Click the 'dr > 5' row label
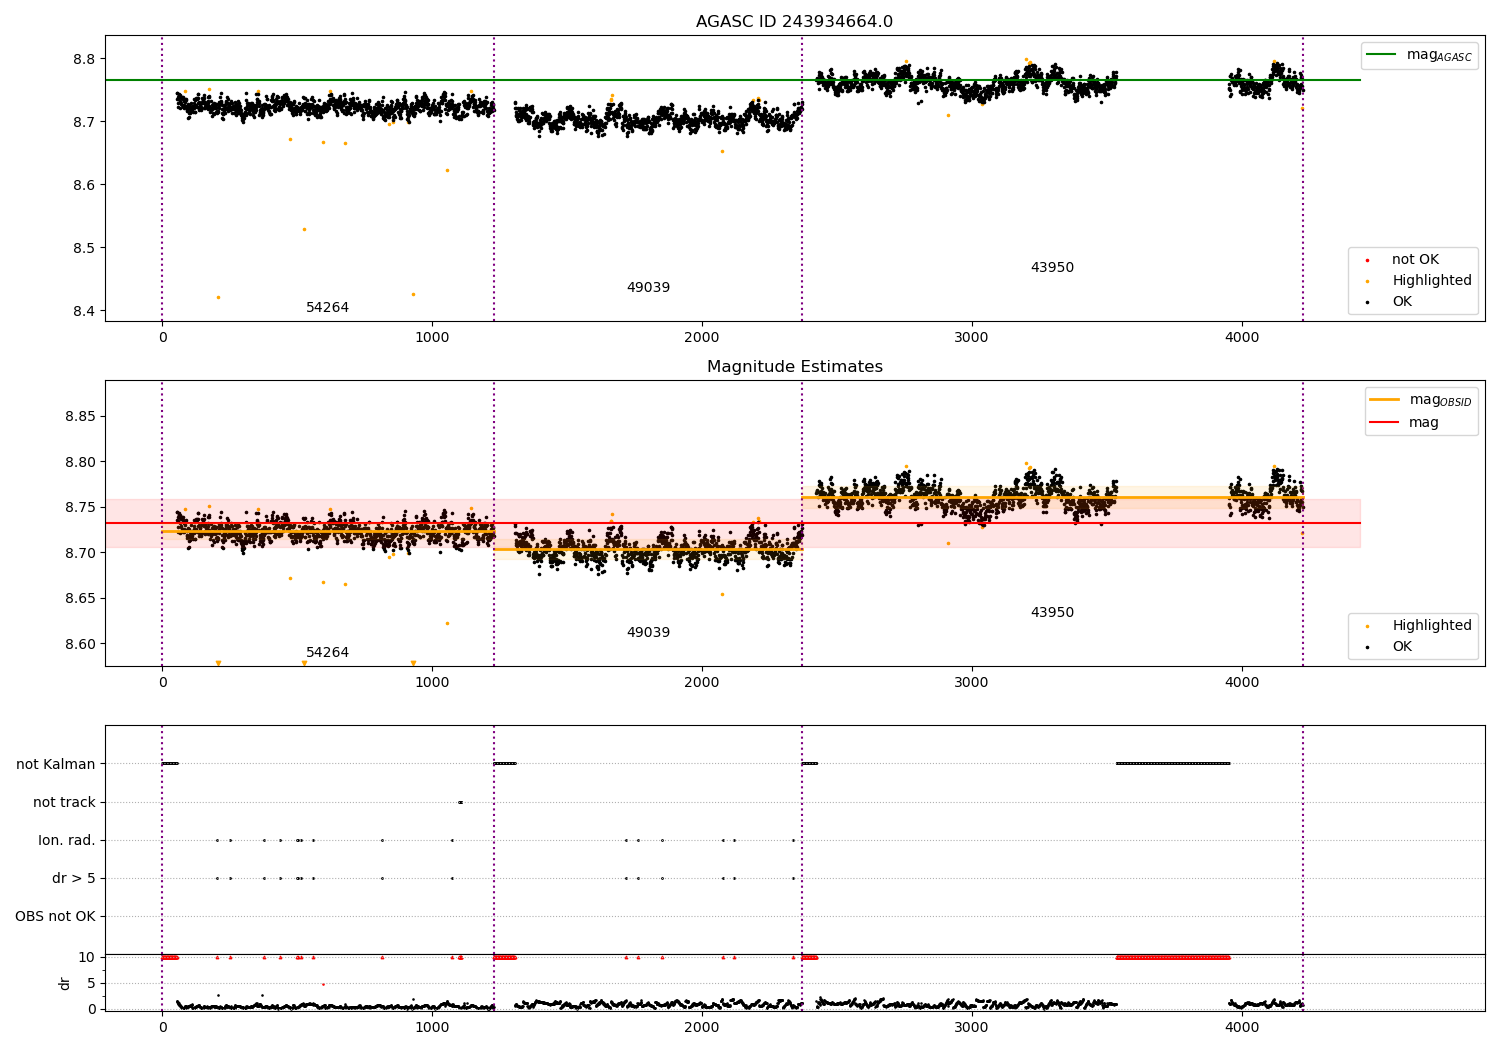Image resolution: width=1500 pixels, height=1050 pixels. point(74,879)
